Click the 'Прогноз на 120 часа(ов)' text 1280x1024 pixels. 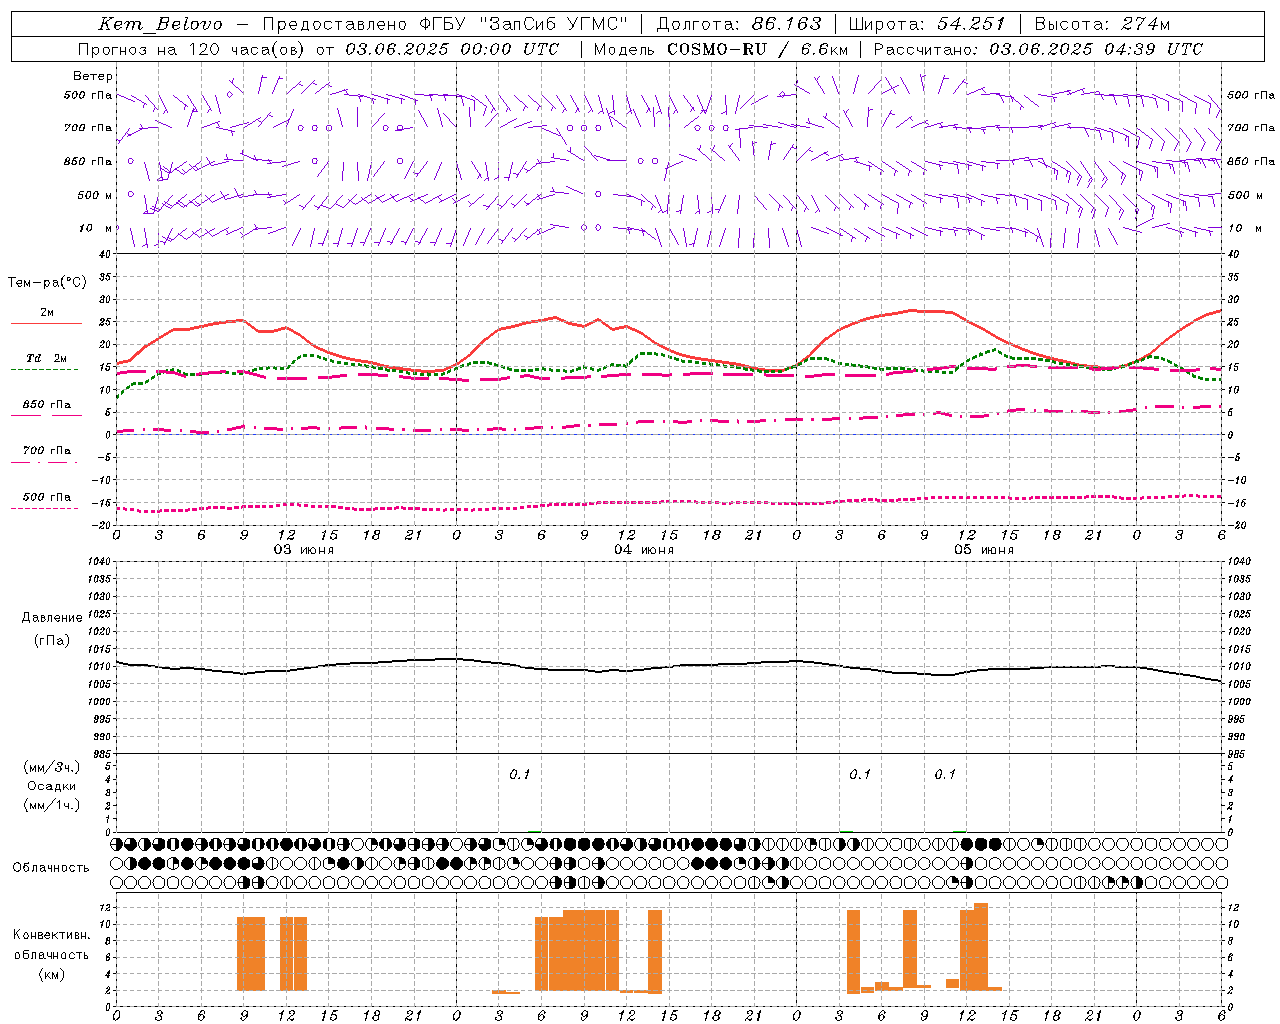192,49
